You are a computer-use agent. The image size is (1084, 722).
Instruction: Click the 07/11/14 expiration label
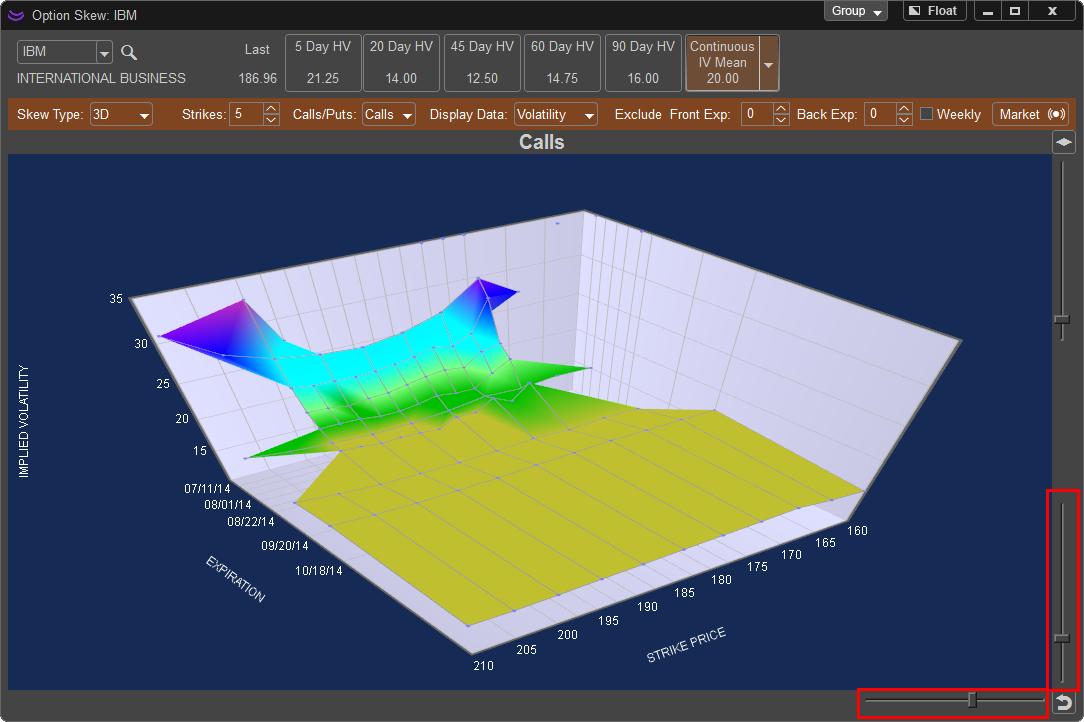(207, 488)
